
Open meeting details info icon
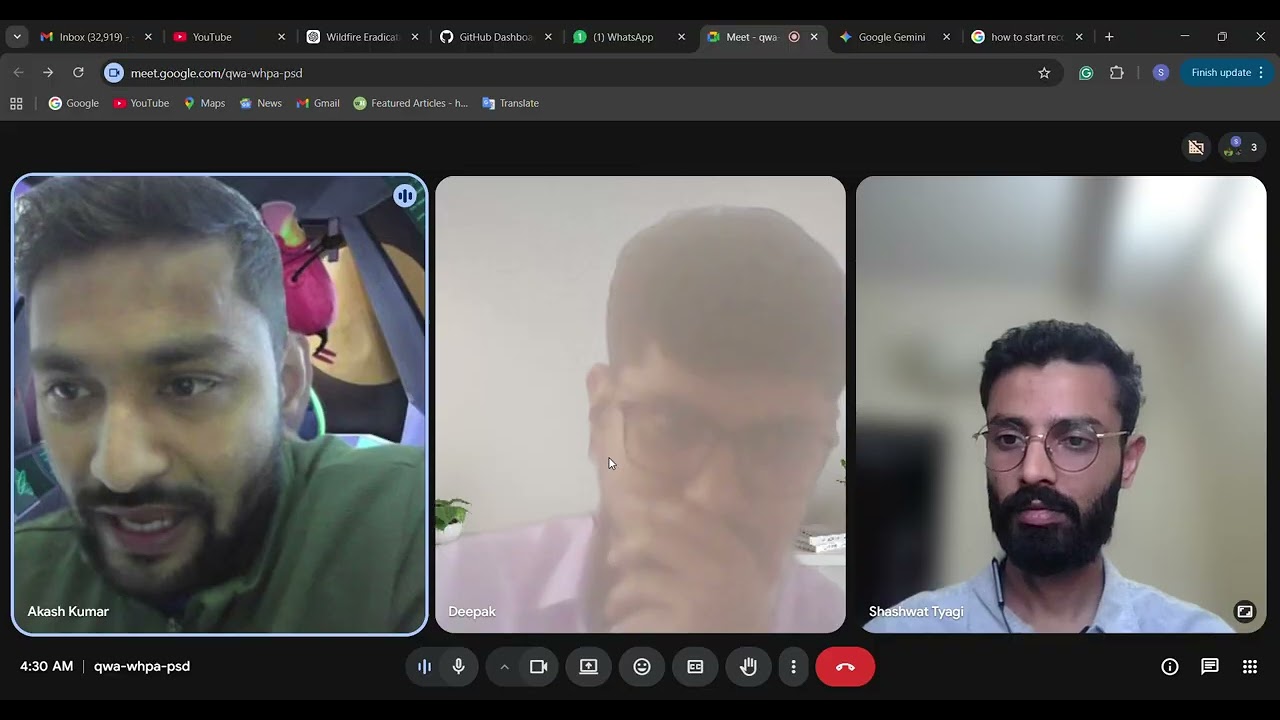[1170, 667]
